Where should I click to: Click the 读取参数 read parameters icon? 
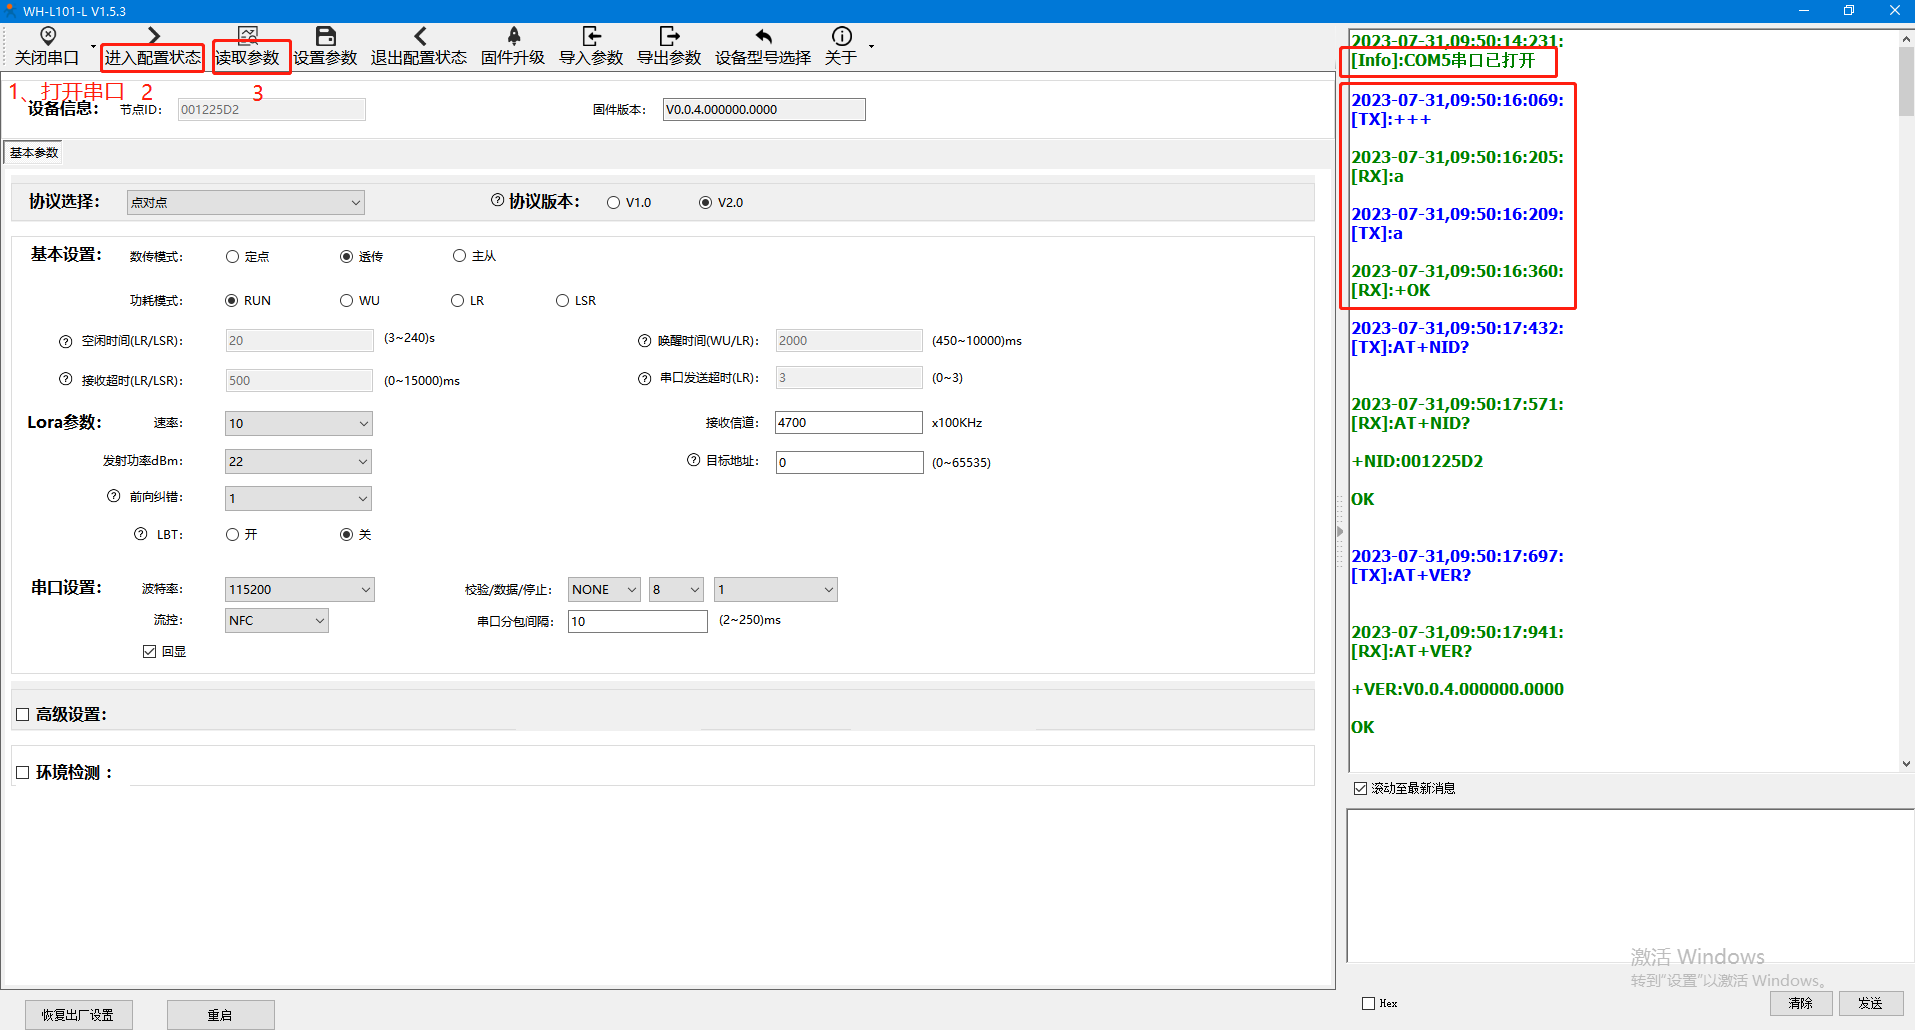(248, 37)
